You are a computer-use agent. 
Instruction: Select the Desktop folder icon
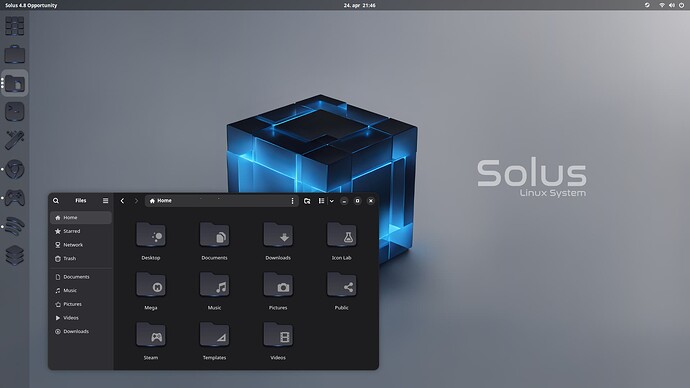pyautogui.click(x=151, y=235)
